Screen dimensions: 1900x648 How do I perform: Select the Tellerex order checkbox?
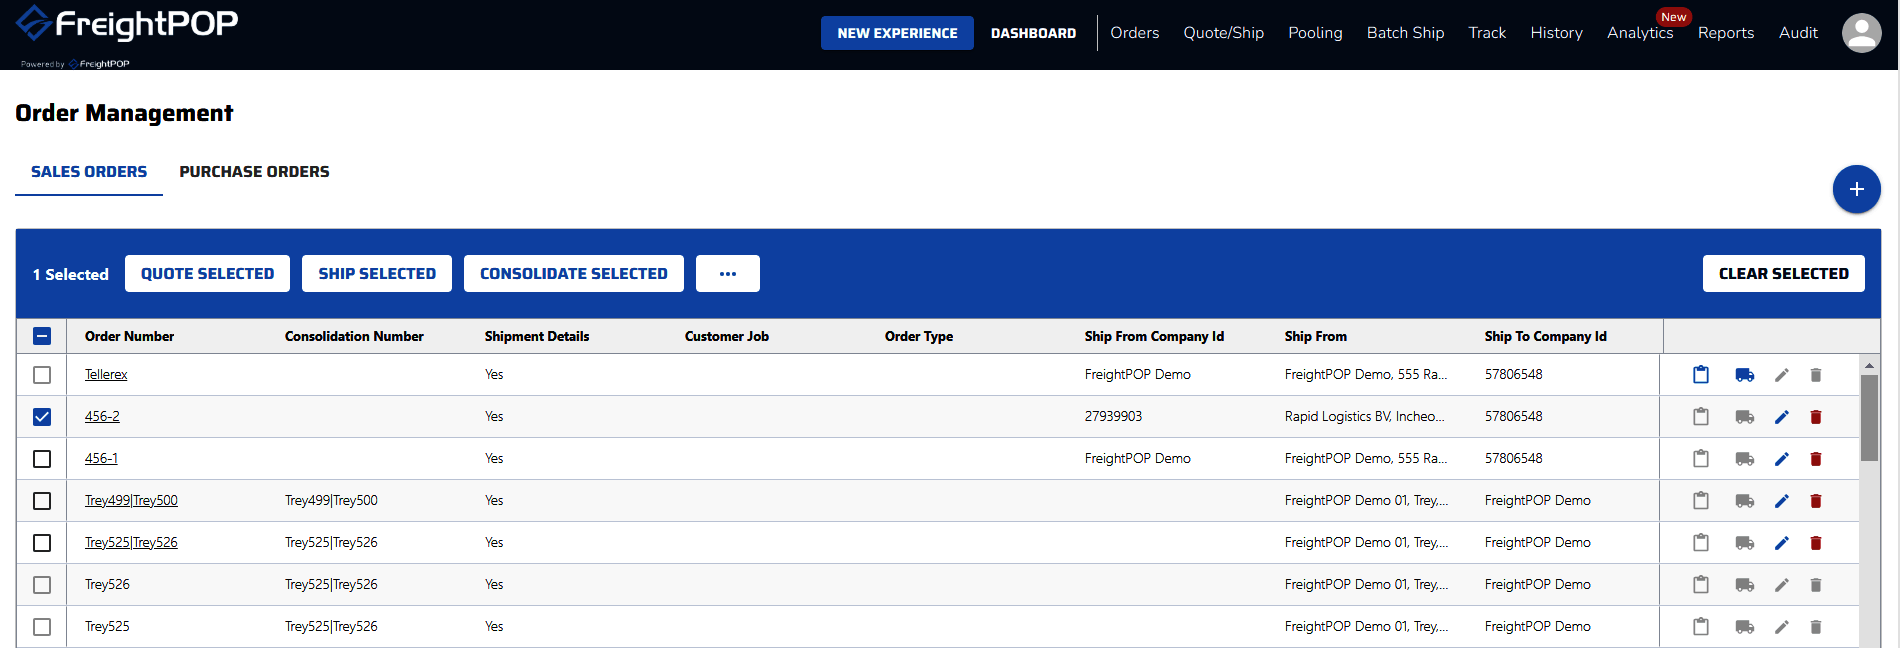click(42, 375)
